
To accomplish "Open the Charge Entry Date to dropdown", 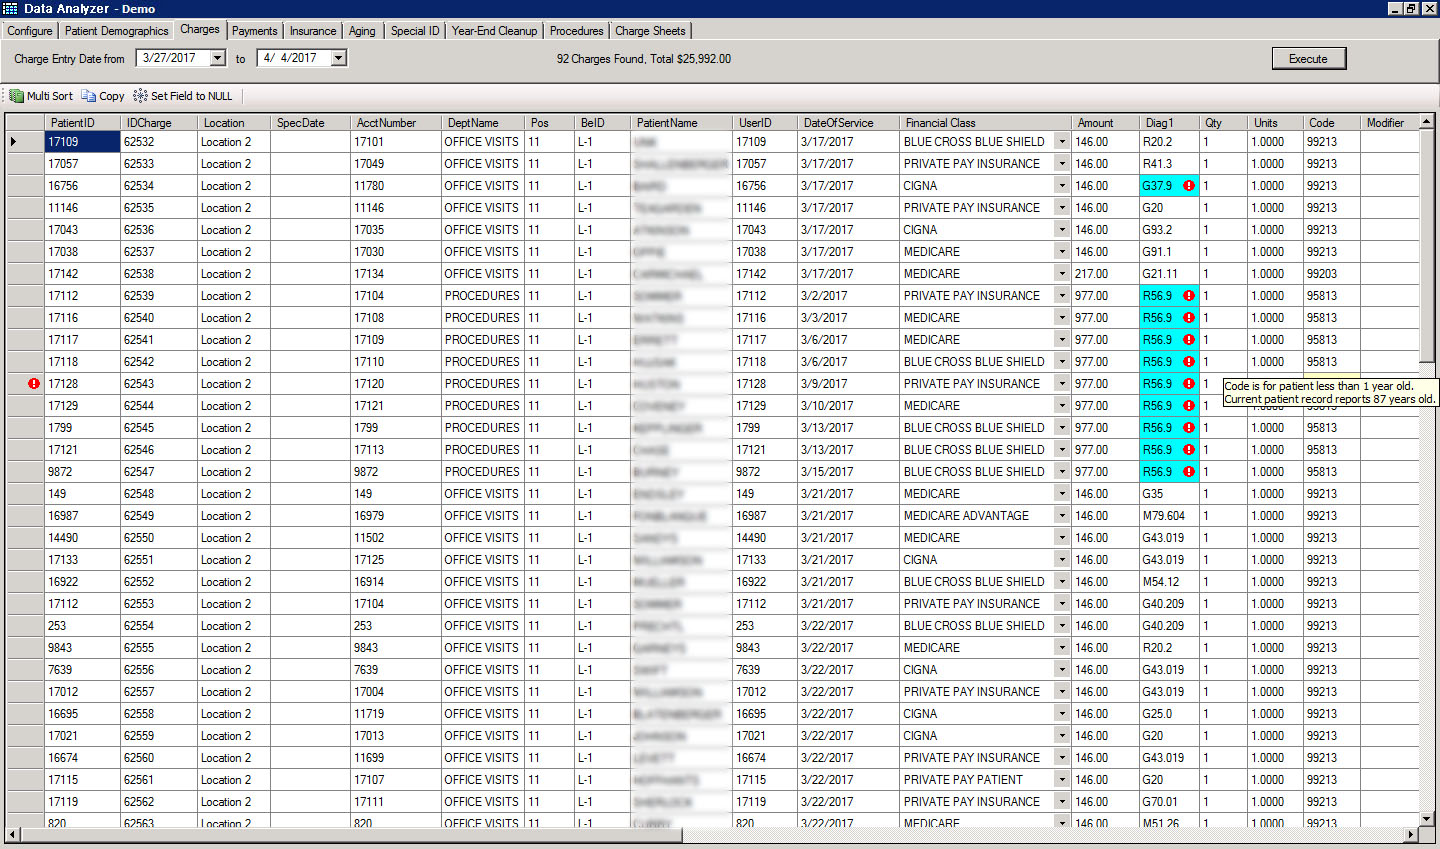I will tap(339, 58).
